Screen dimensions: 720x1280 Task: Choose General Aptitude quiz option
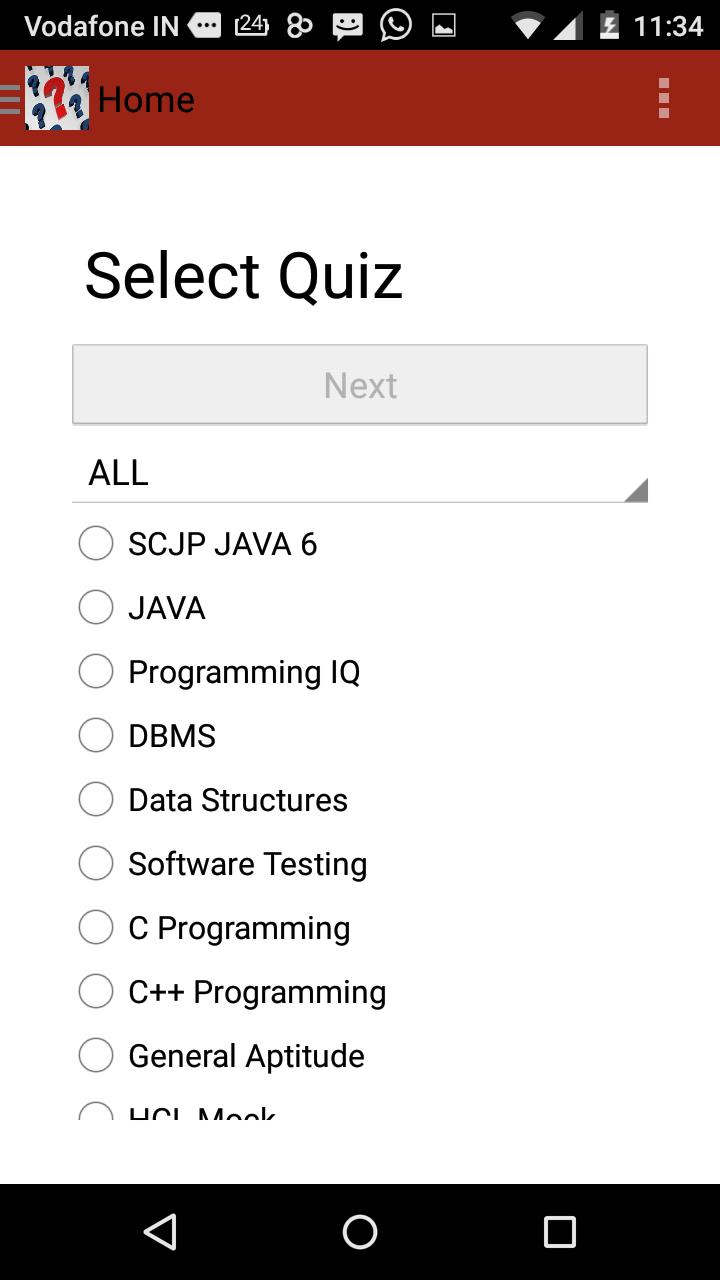coord(96,1056)
